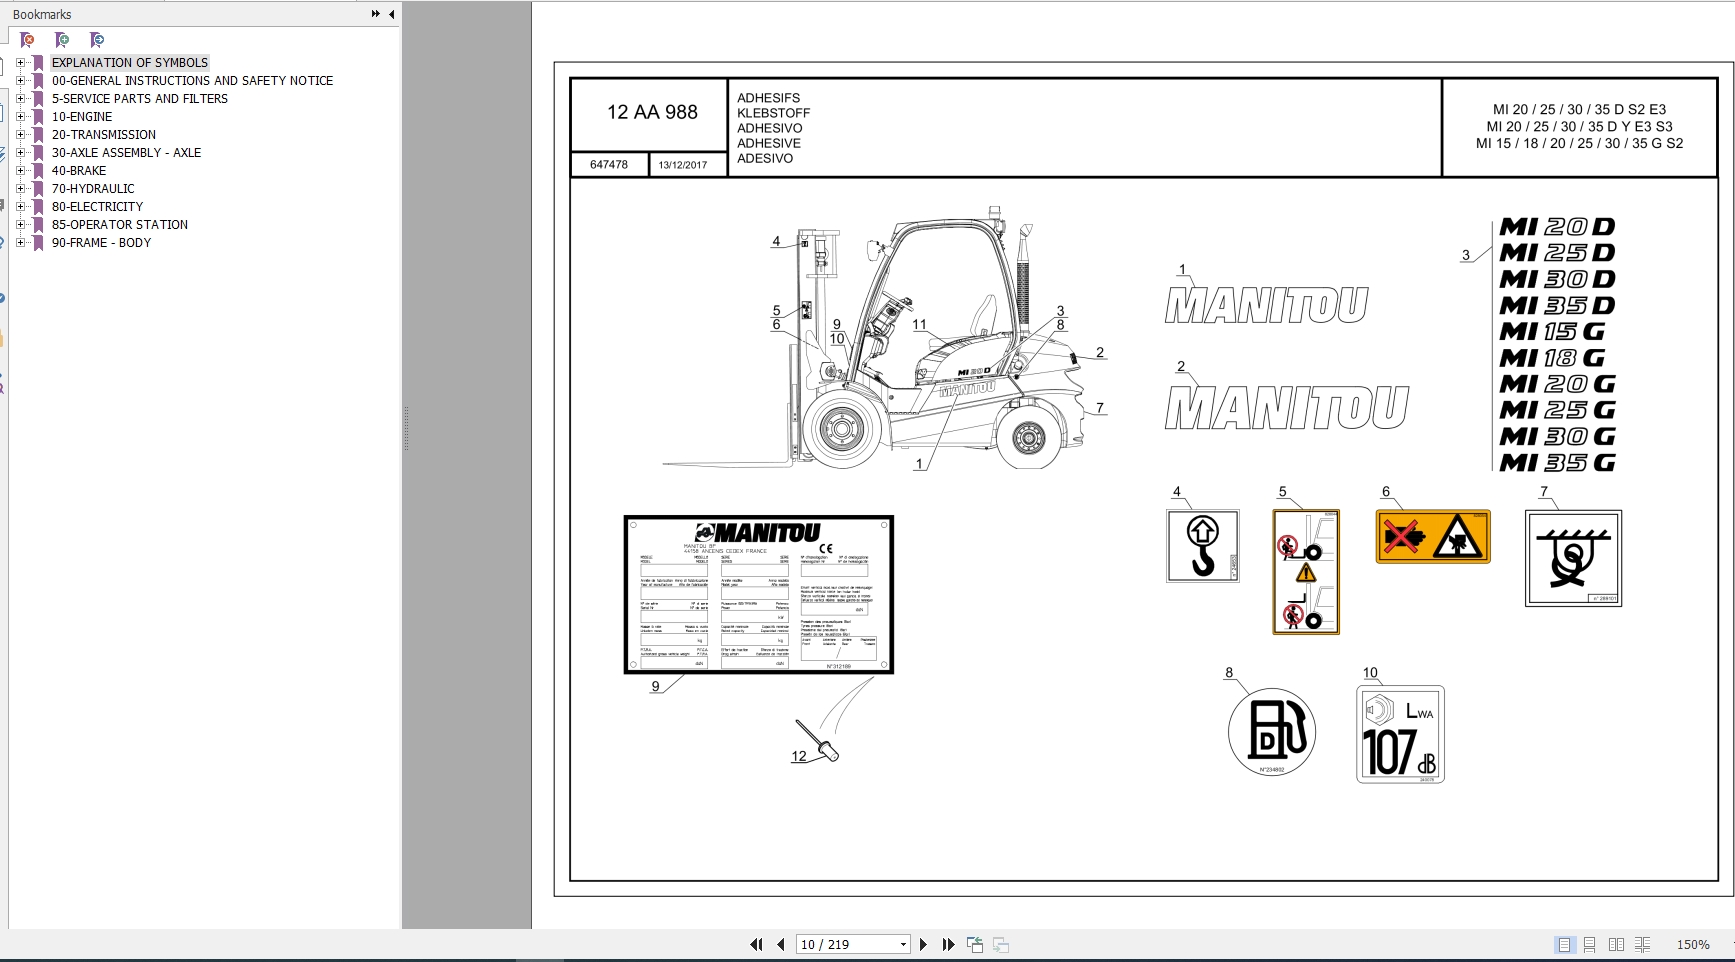Click the diesel fuel pump sticker
Image resolution: width=1735 pixels, height=962 pixels.
1272,731
